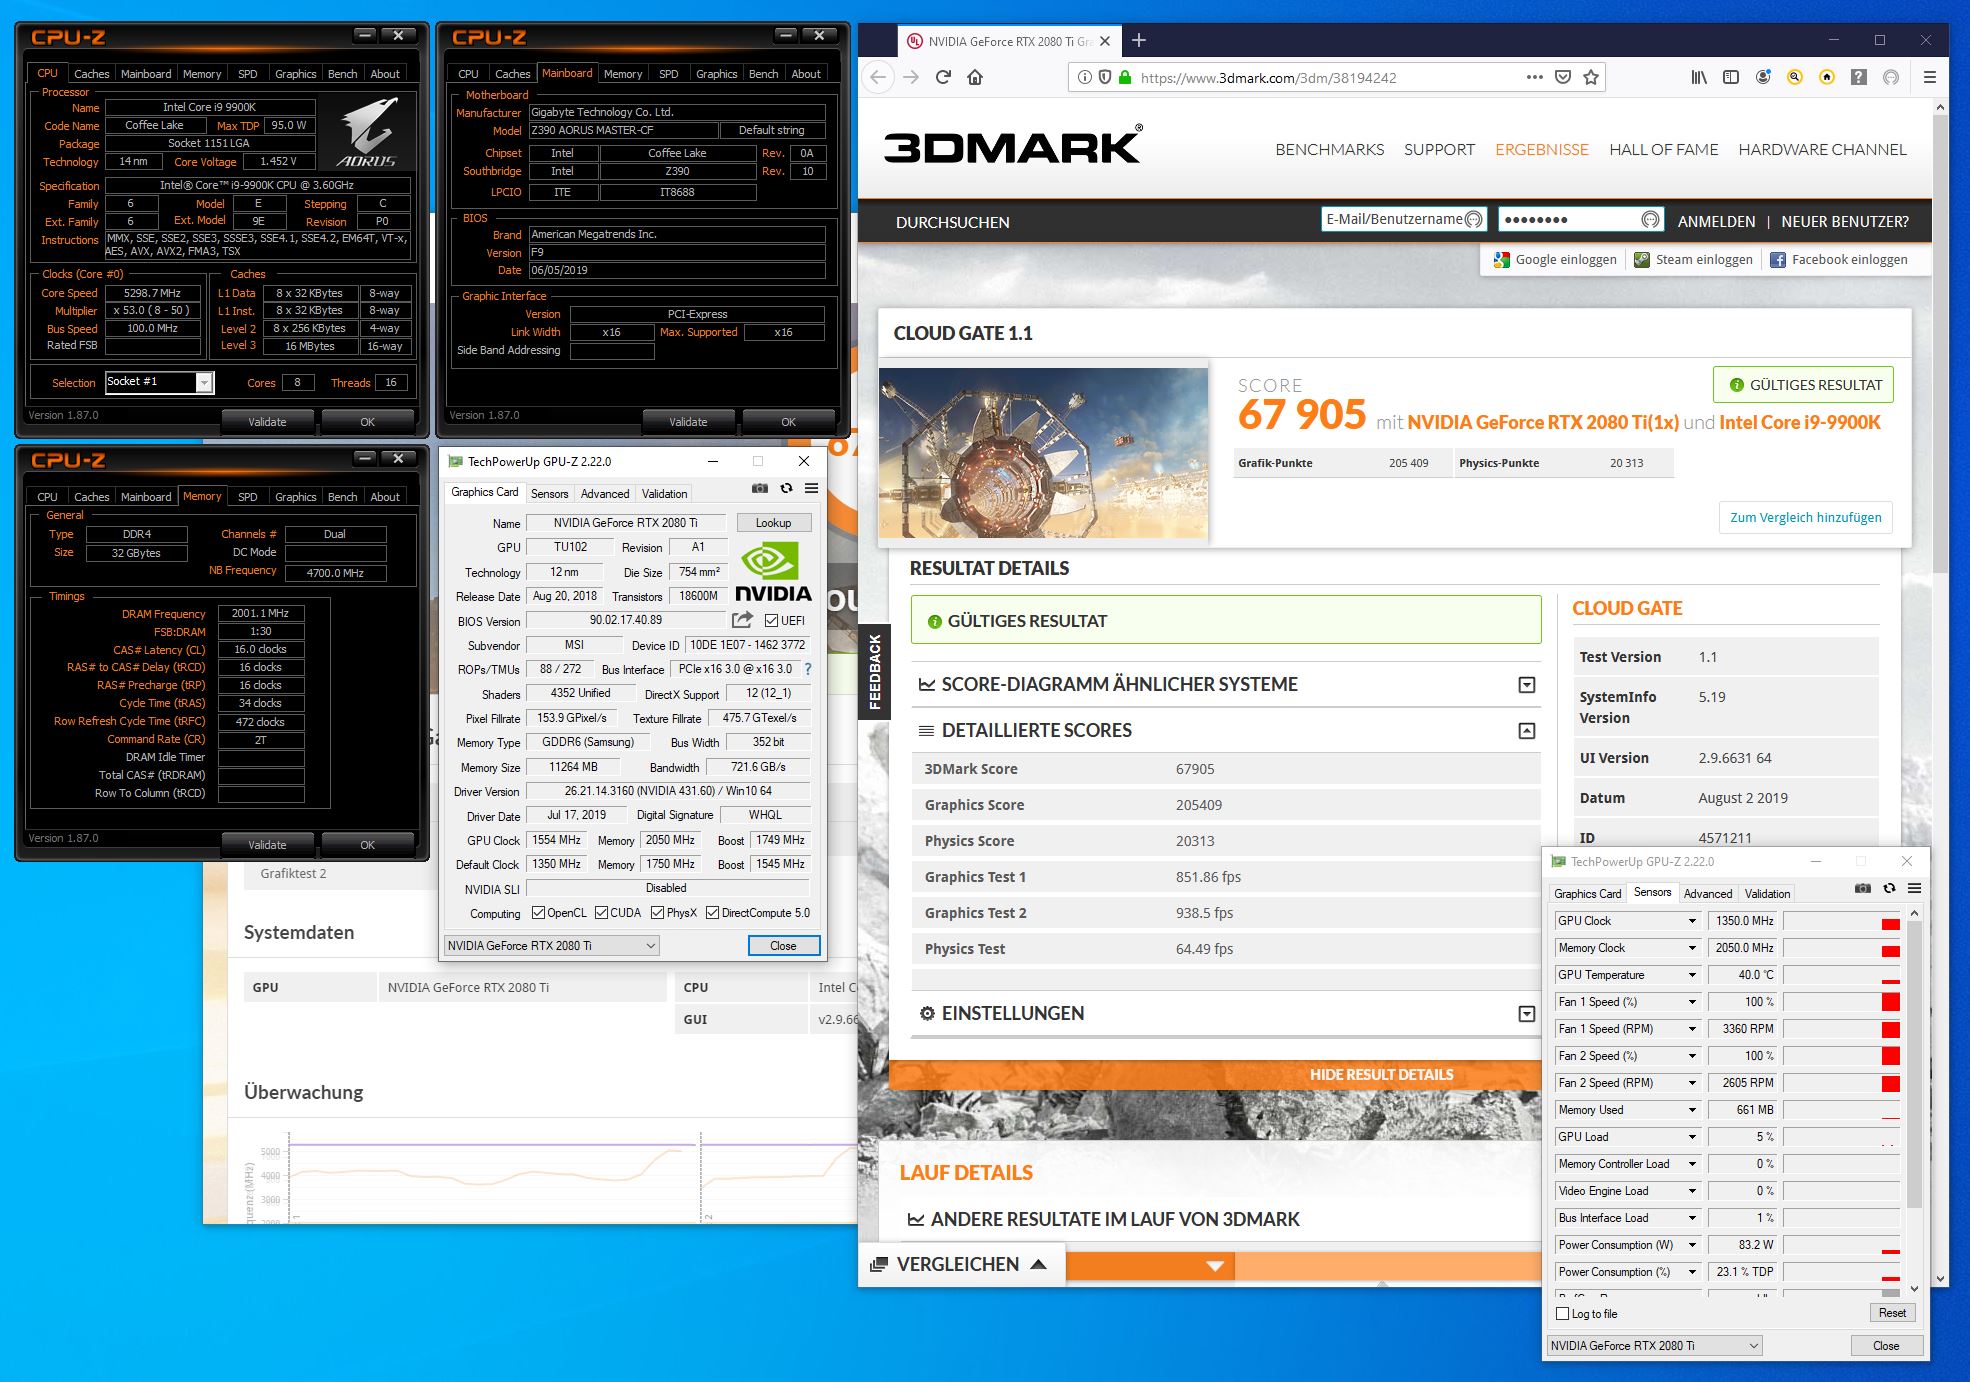
Task: Expand Einstellungen section
Action: [1527, 1014]
